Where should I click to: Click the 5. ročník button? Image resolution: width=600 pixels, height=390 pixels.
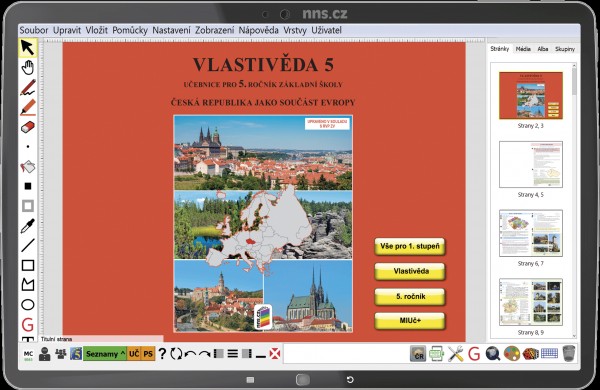410,296
